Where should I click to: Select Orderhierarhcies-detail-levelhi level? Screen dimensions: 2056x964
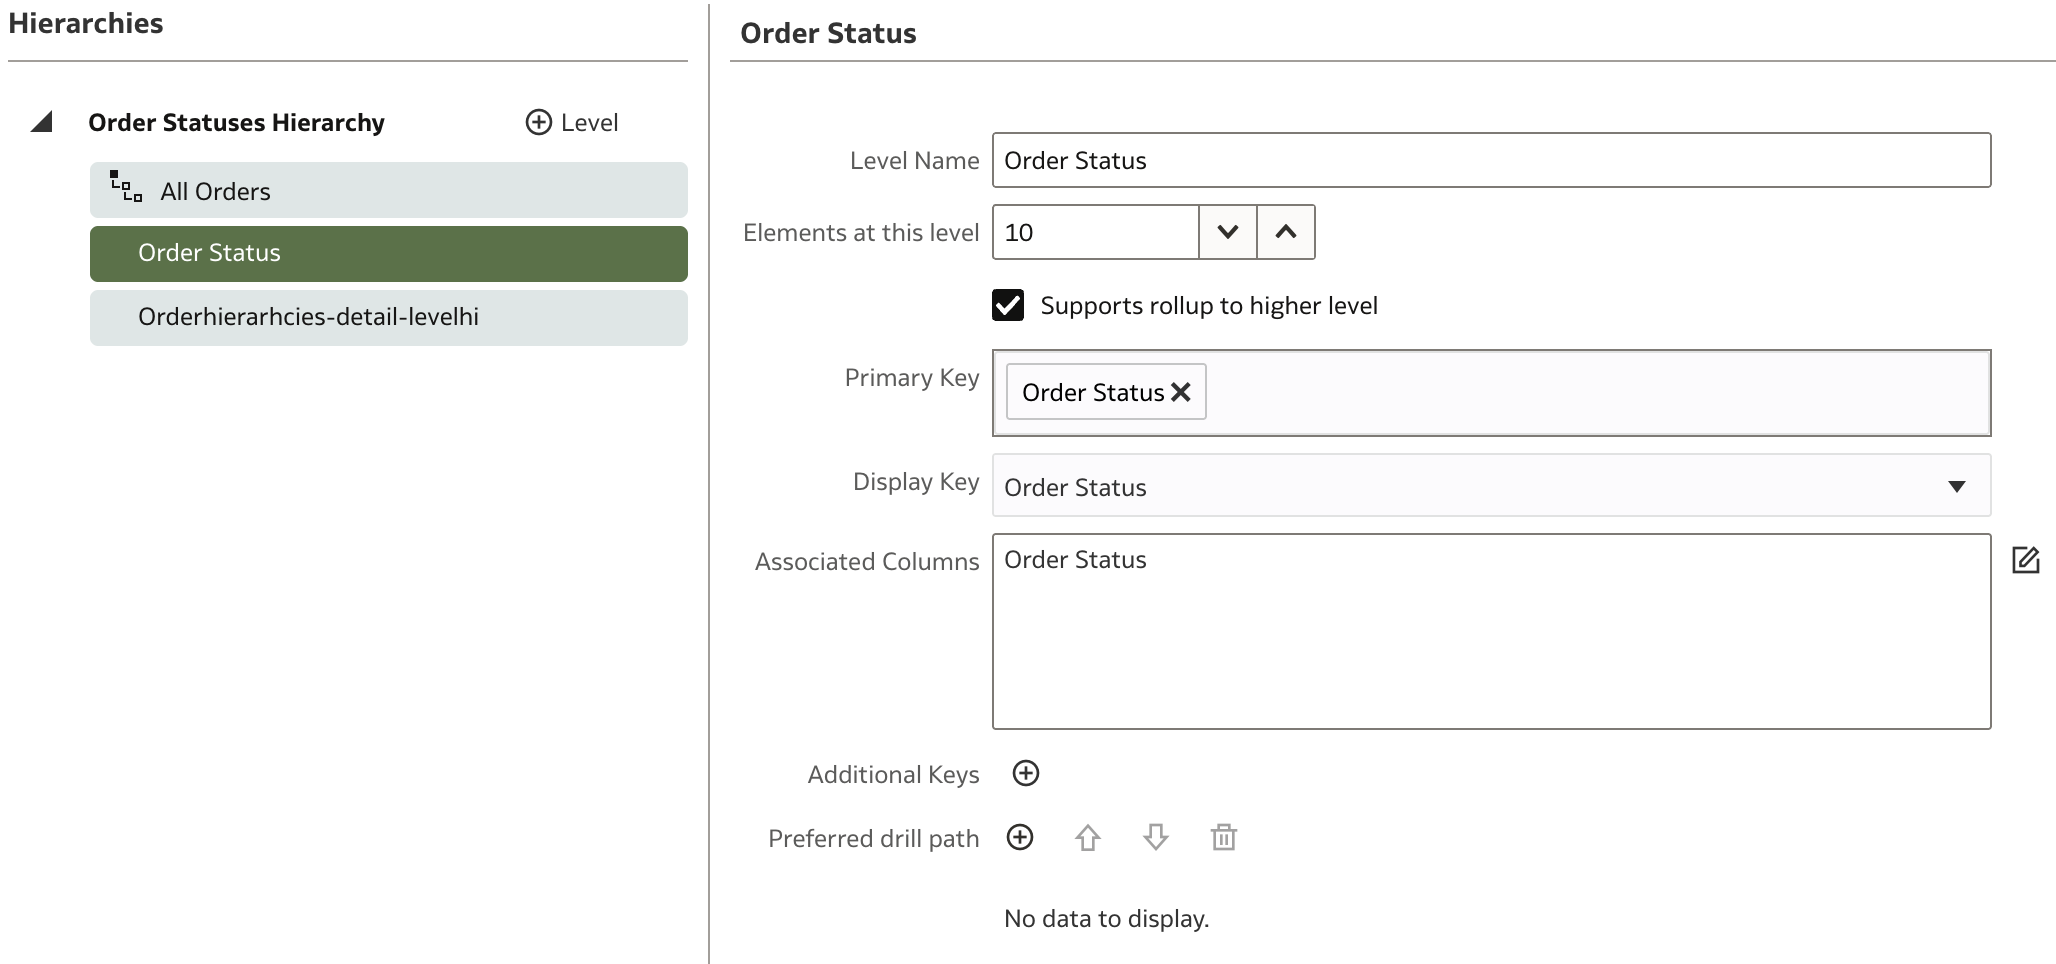(388, 317)
